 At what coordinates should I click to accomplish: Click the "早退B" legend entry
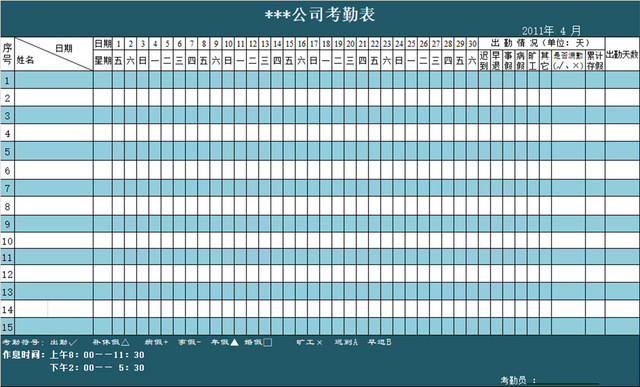click(x=380, y=343)
